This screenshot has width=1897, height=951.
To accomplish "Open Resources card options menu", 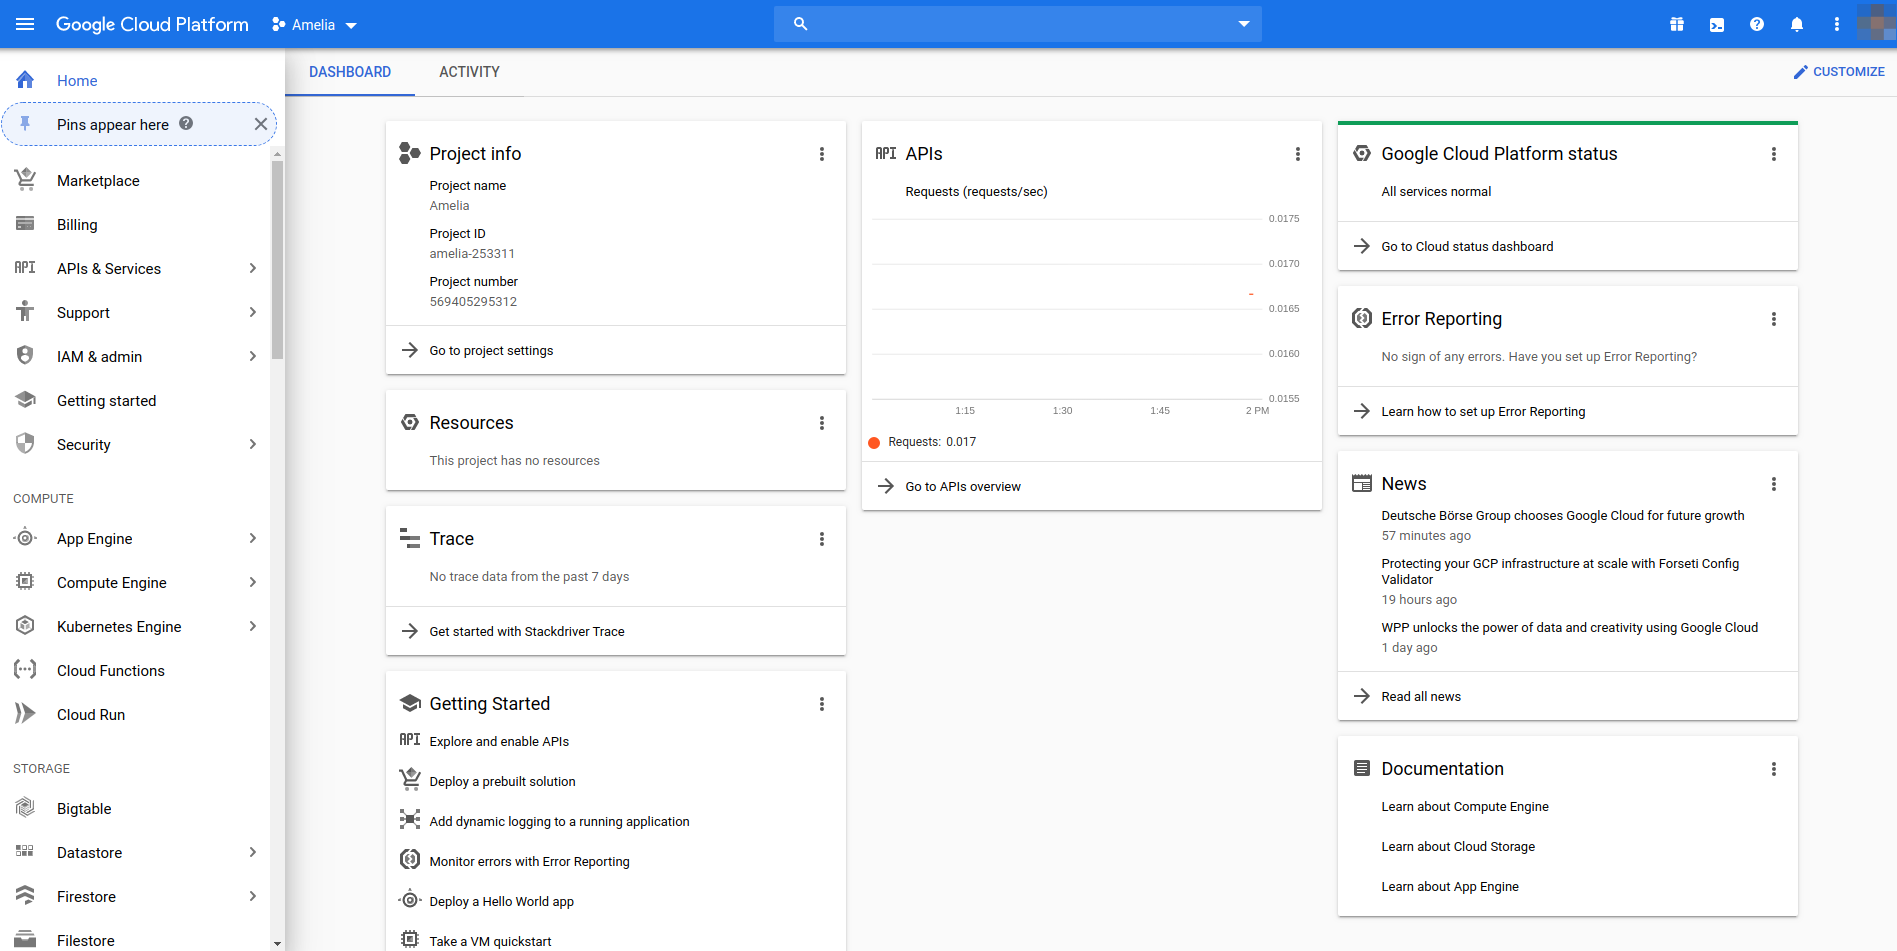I will (x=822, y=423).
